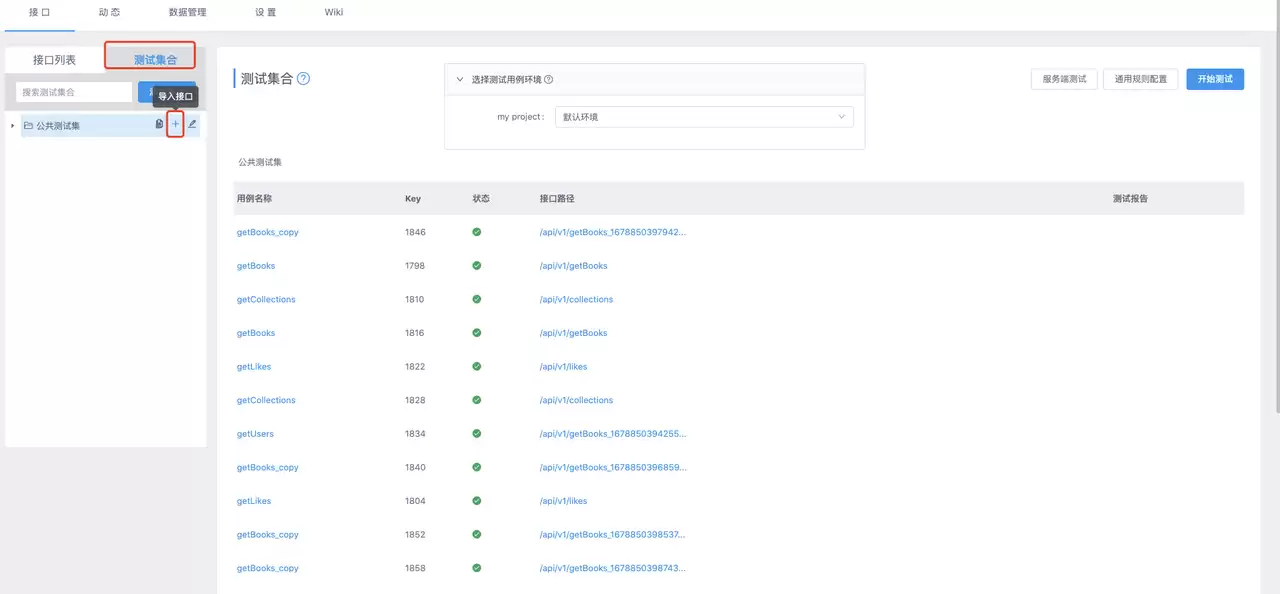Click green status icon for Key 1804
1280x594 pixels.
(476, 501)
